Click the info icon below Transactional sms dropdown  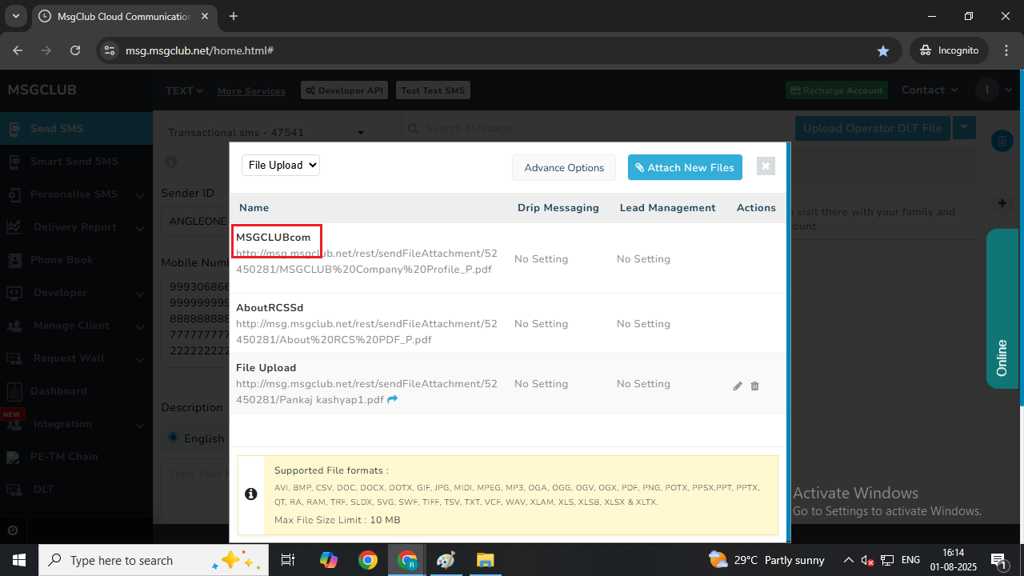[171, 162]
